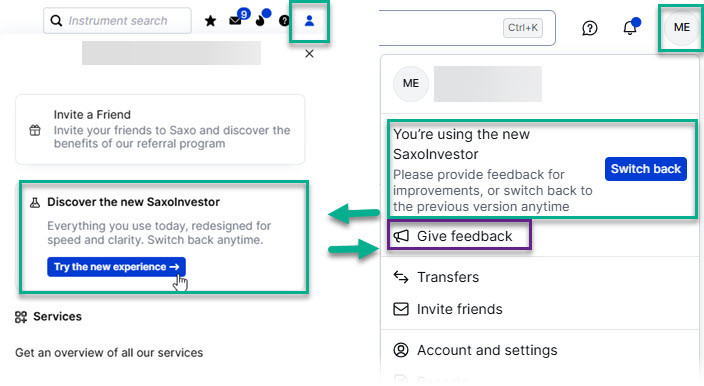The width and height of the screenshot is (704, 386).
Task: Click the Instrument search field
Action: (x=117, y=21)
